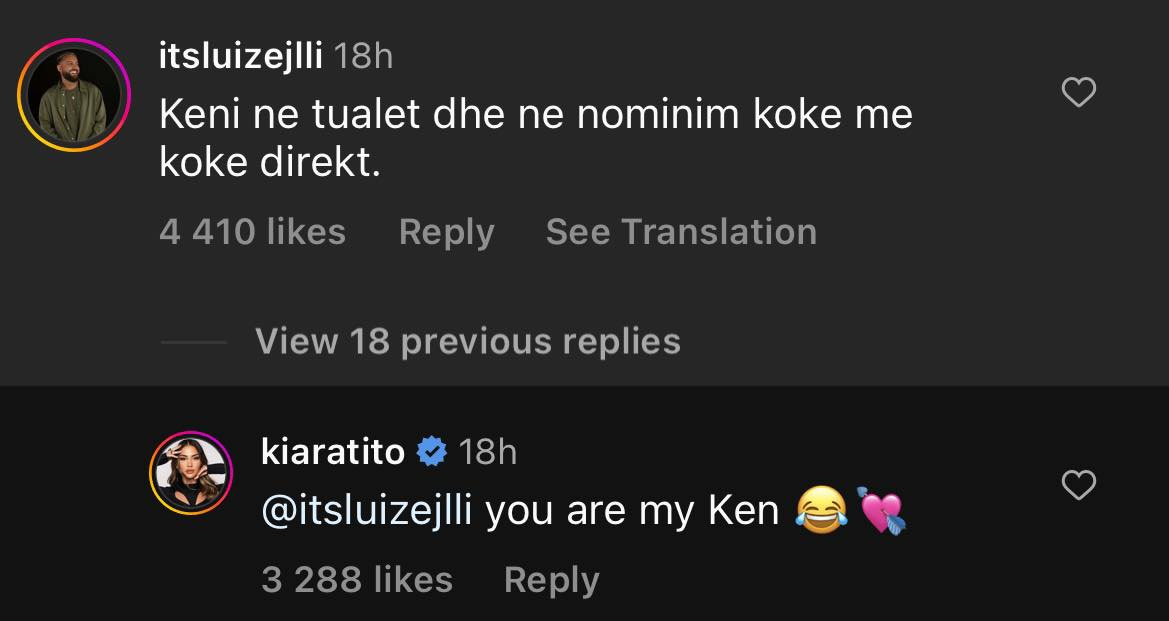The width and height of the screenshot is (1169, 621).
Task: Like itsluizejlli's comment with the heart
Action: coord(1078,93)
